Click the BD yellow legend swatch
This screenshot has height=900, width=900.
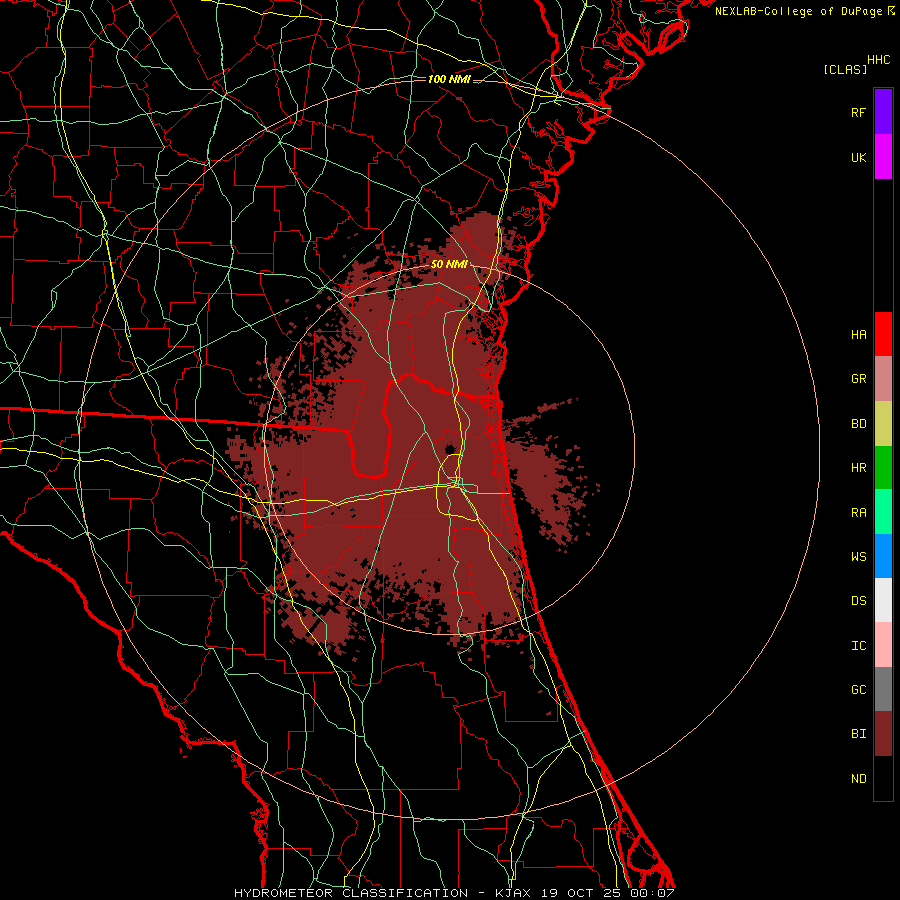[883, 424]
